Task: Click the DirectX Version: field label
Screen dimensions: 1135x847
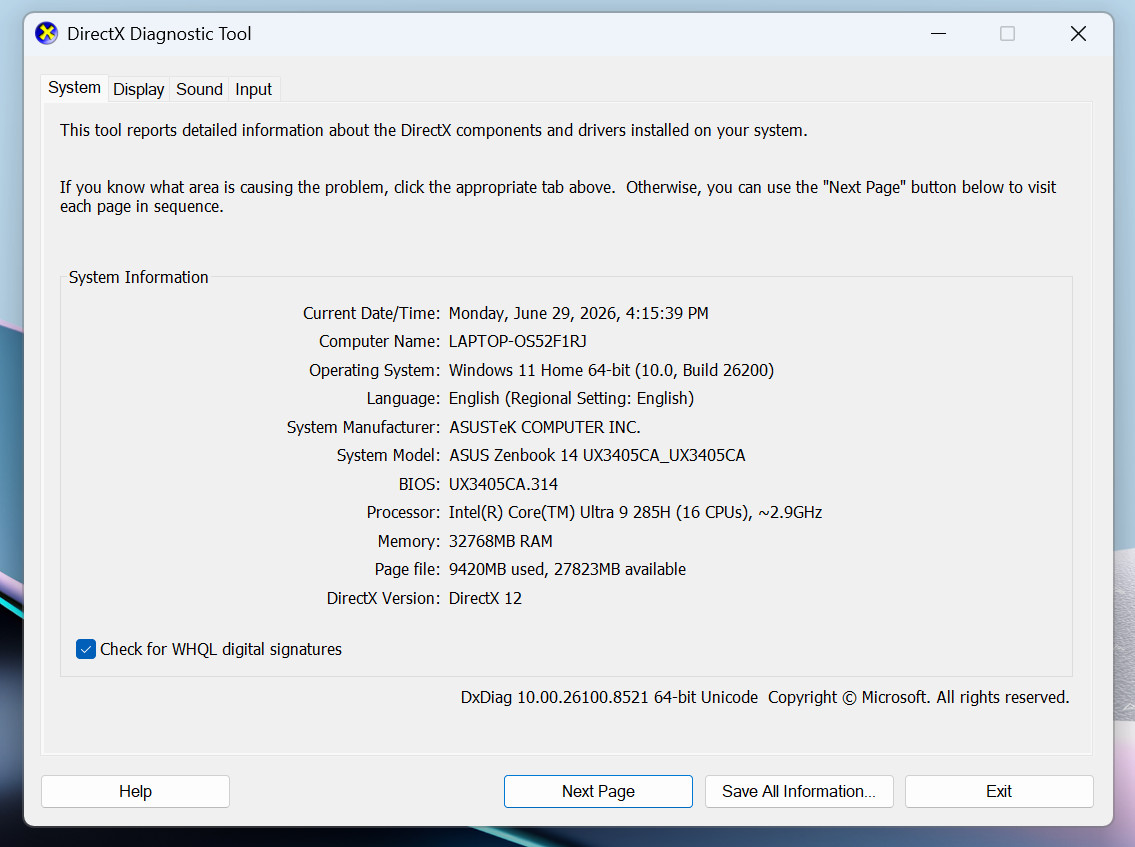Action: (x=383, y=599)
